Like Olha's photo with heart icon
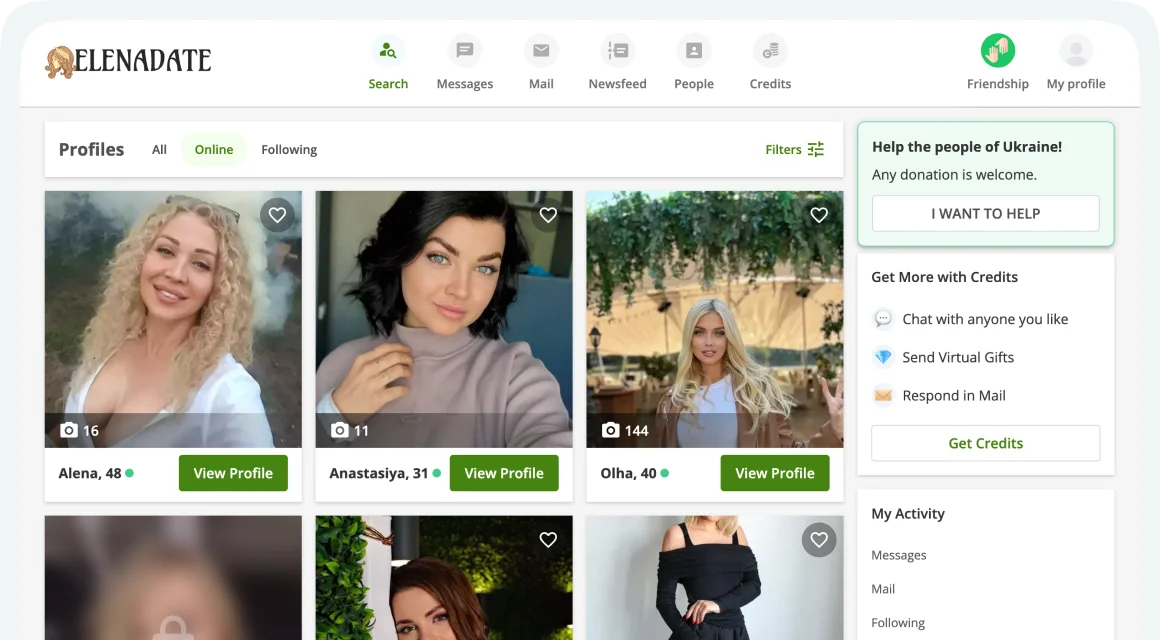Screen dimensions: 1160x640 pos(819,215)
